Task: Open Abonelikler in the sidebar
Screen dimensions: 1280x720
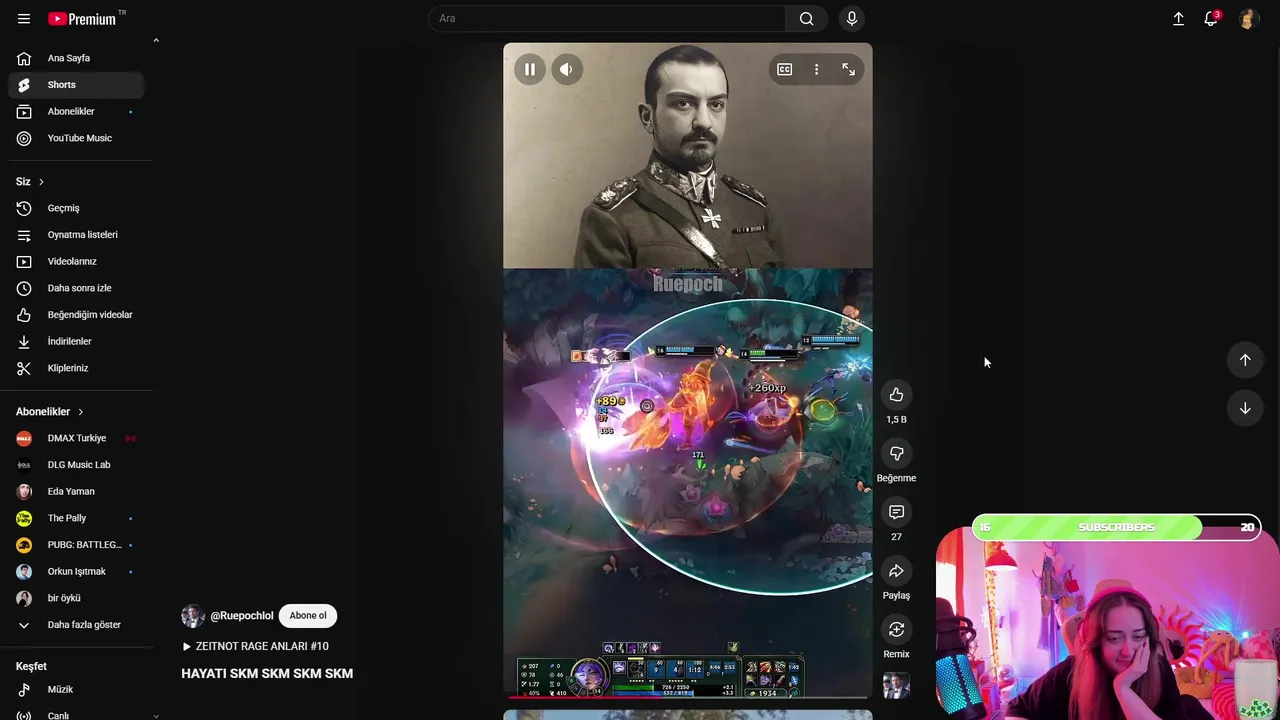Action: click(76, 111)
